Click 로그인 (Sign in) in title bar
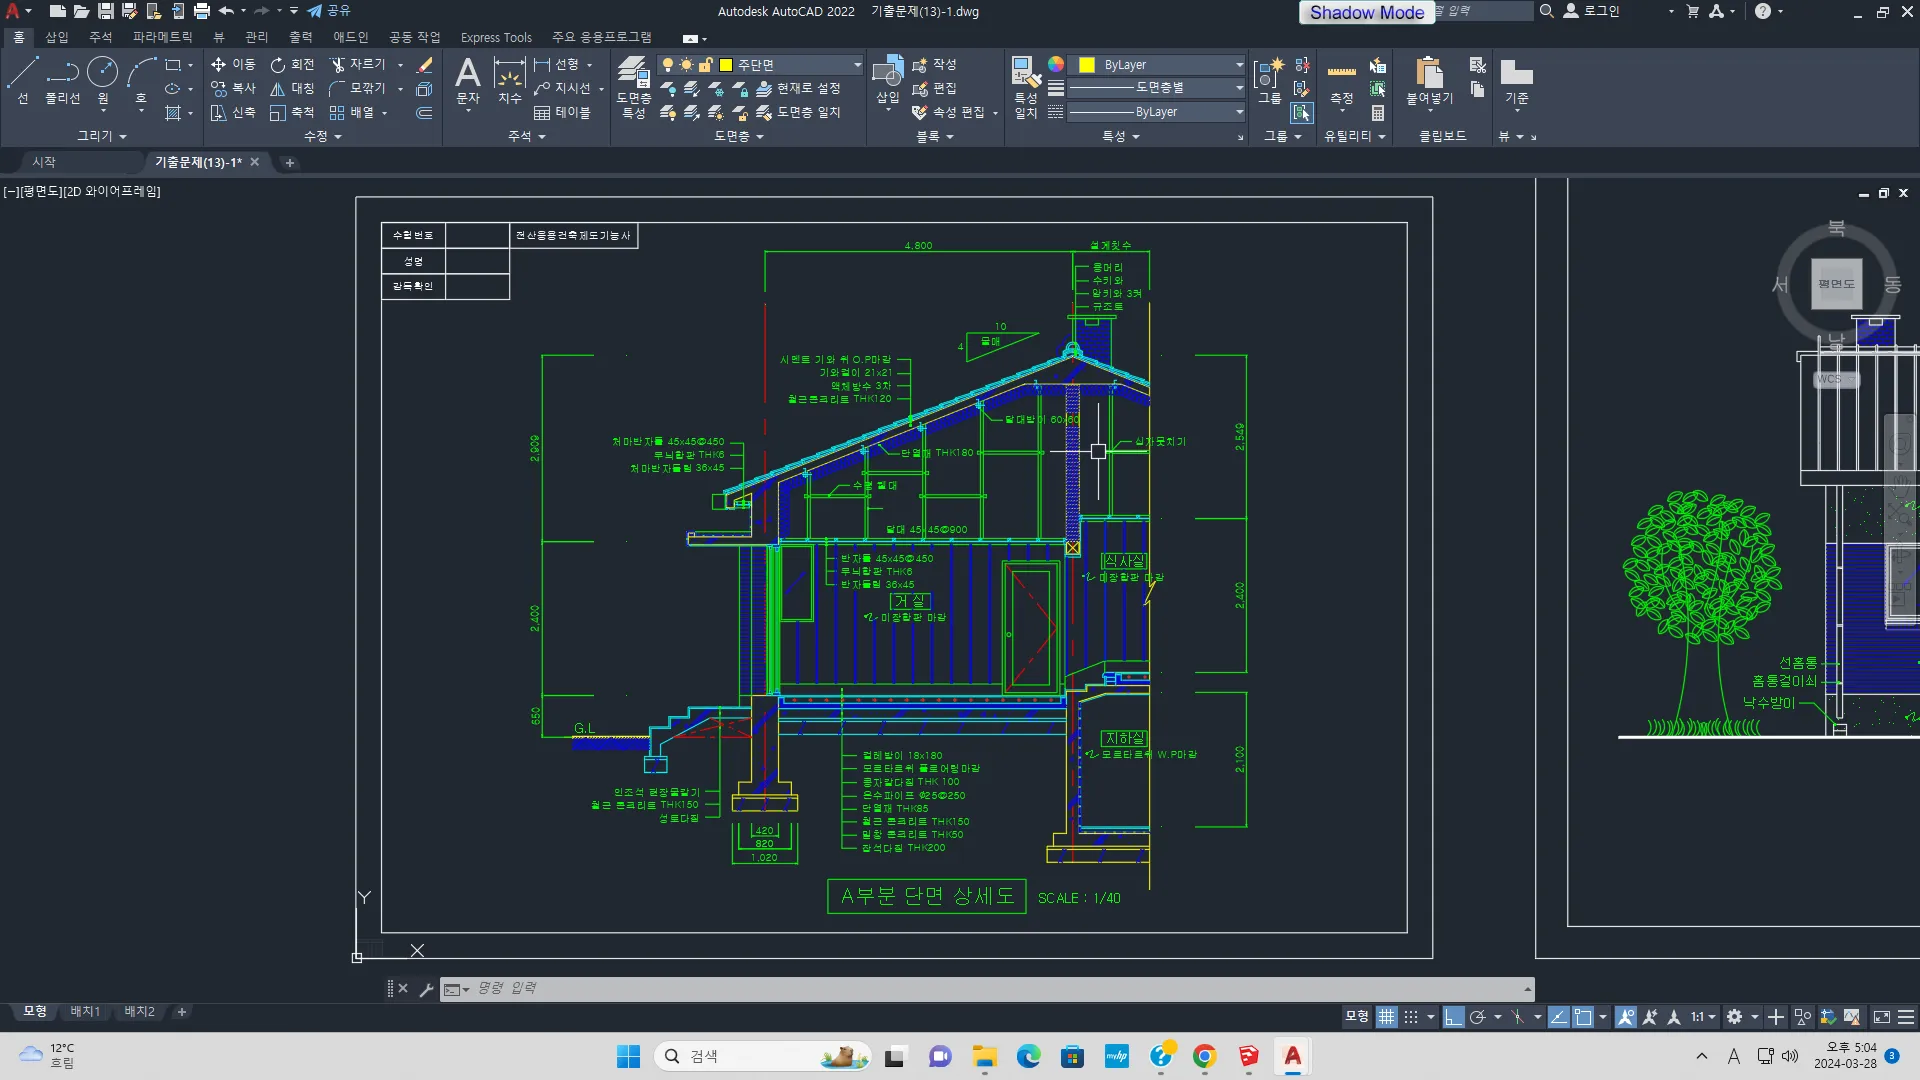1920x1080 pixels. click(x=1600, y=11)
